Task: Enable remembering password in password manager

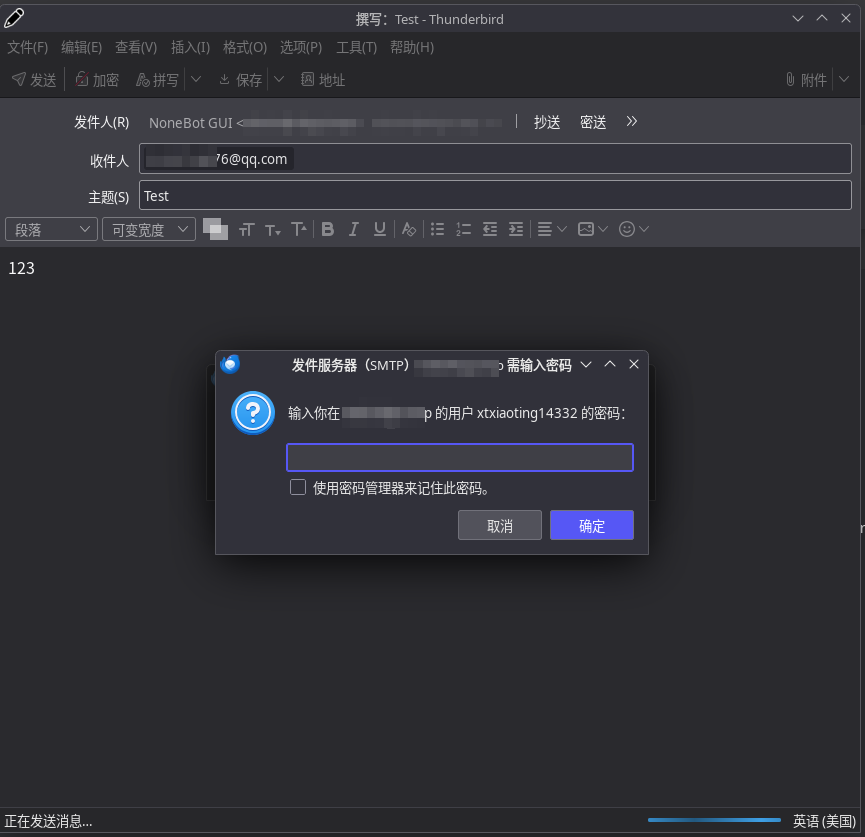Action: tap(298, 487)
